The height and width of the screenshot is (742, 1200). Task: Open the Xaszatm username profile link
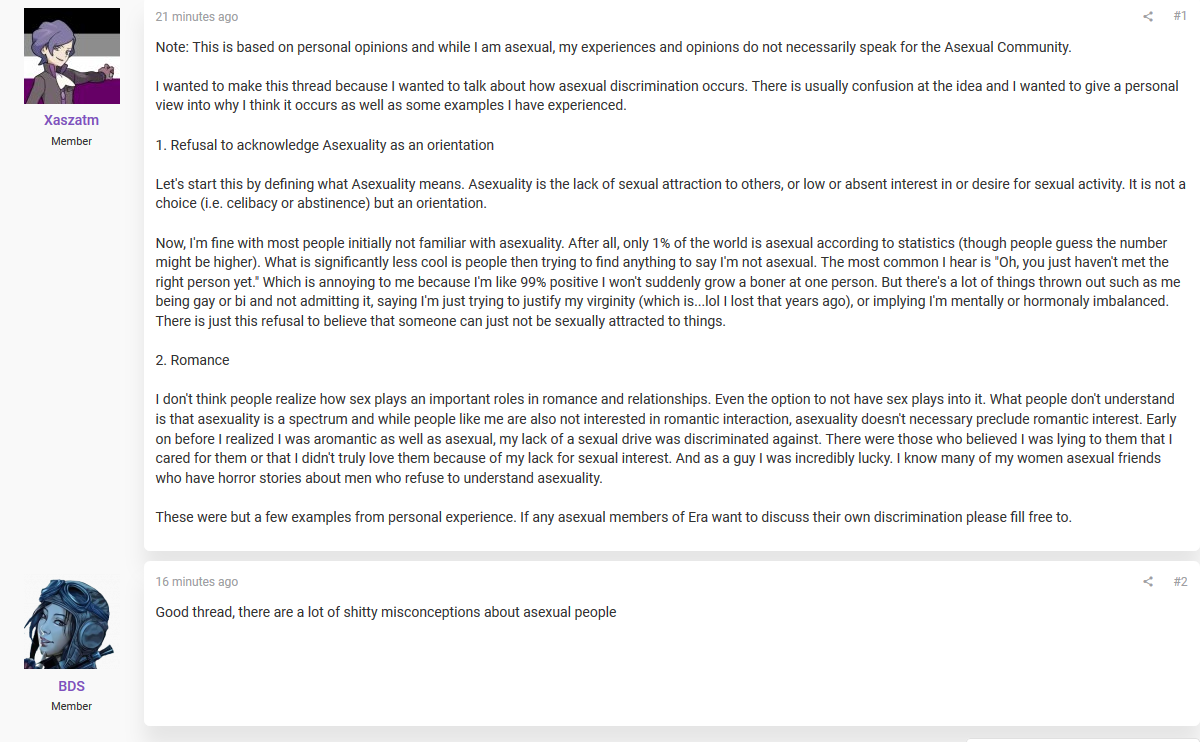coord(72,120)
